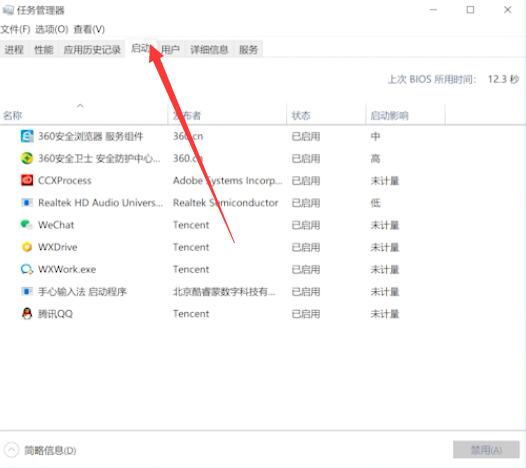This screenshot has height=468, width=526.
Task: Click the 简略信息(D) link
Action: pyautogui.click(x=50, y=450)
